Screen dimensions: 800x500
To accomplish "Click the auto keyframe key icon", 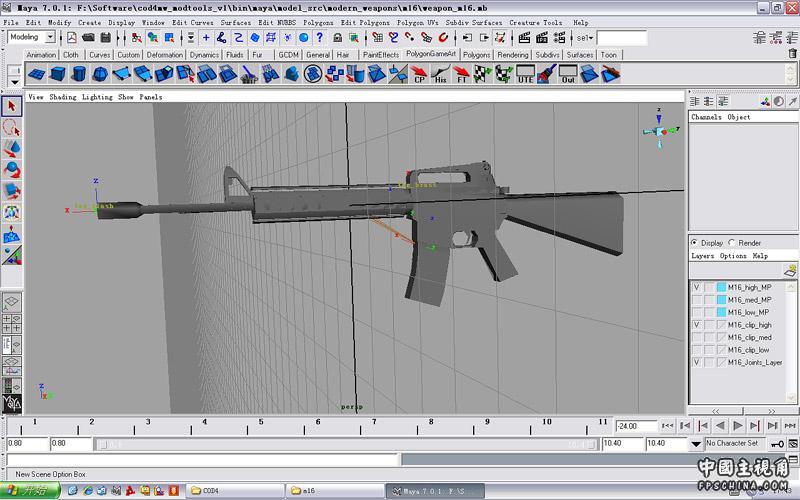I will point(777,444).
